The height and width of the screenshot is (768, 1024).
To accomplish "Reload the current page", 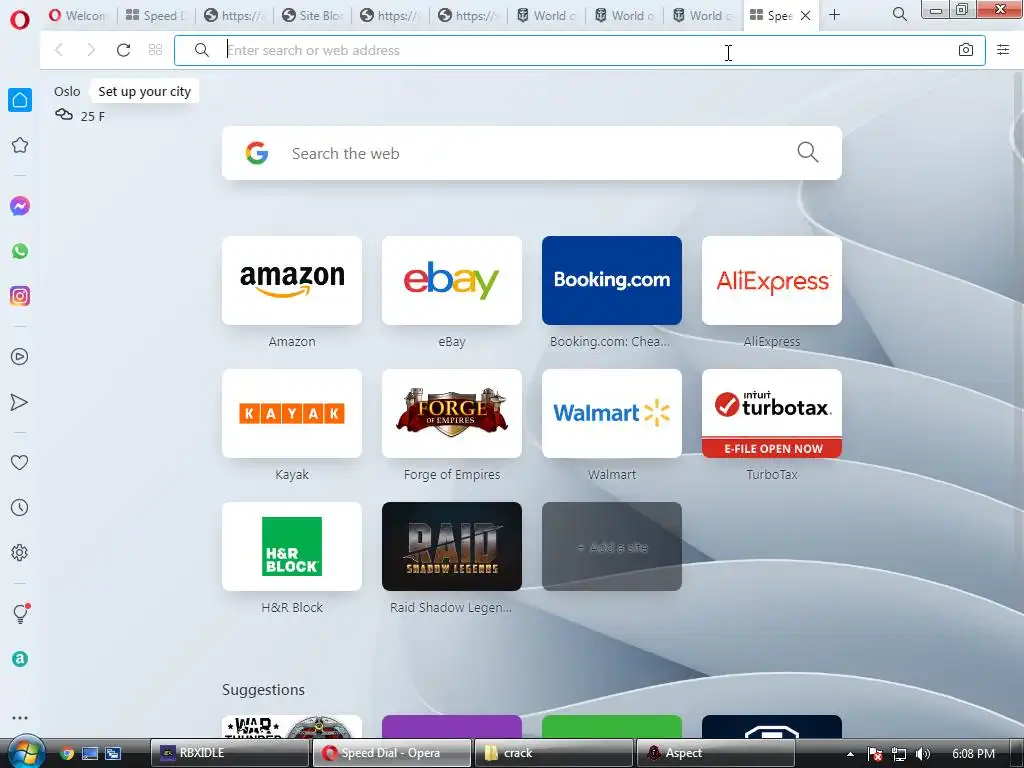I will pyautogui.click(x=123, y=50).
